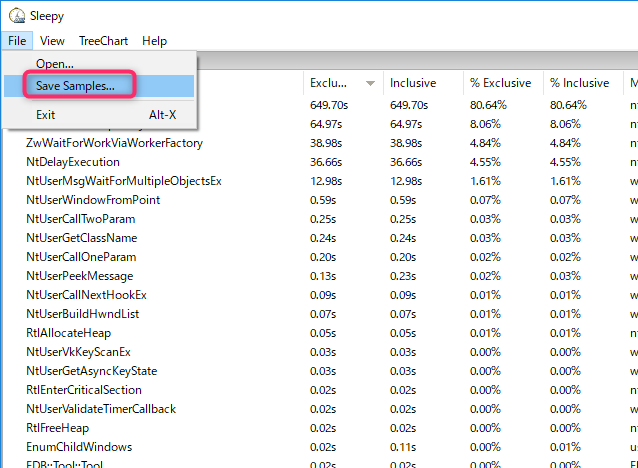Select the NtUserGetClassName row
Screen dimensions: 638x468
pos(319,238)
